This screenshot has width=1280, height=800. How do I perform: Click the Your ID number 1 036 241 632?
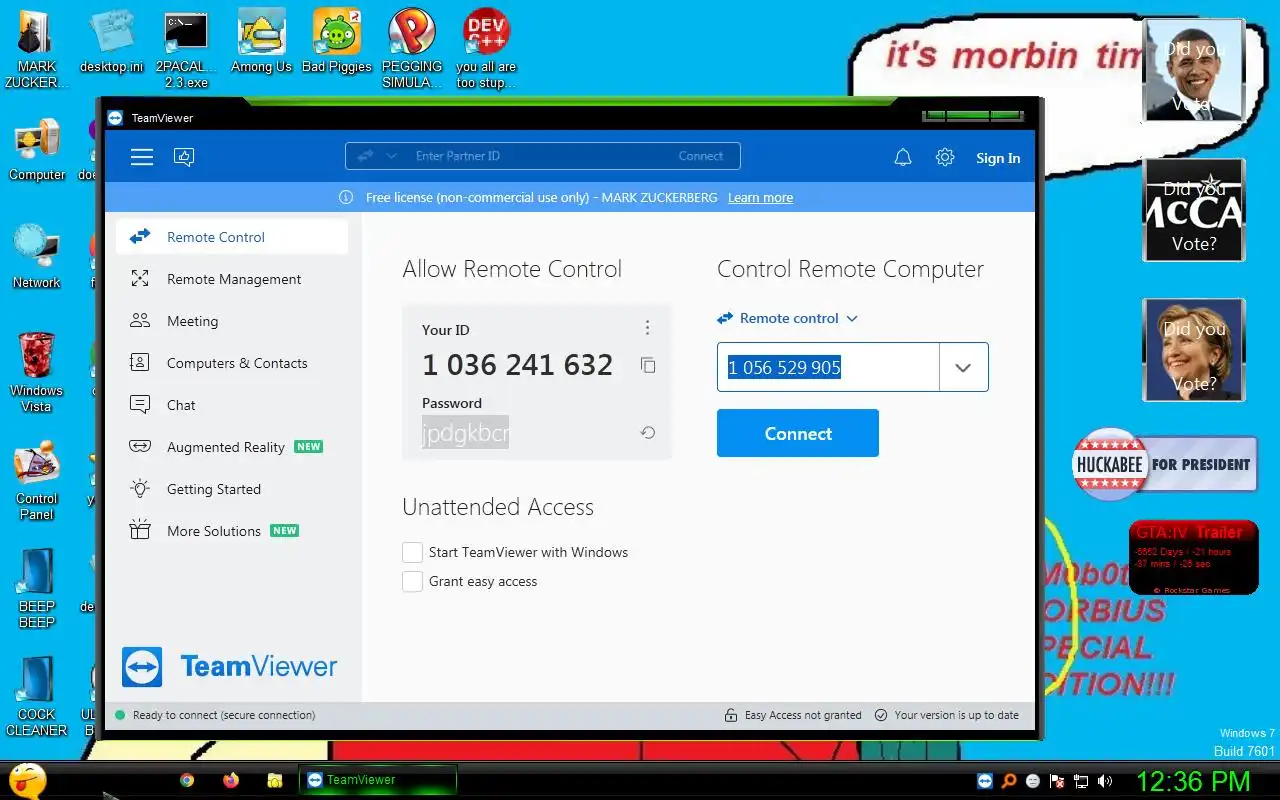pyautogui.click(x=517, y=365)
